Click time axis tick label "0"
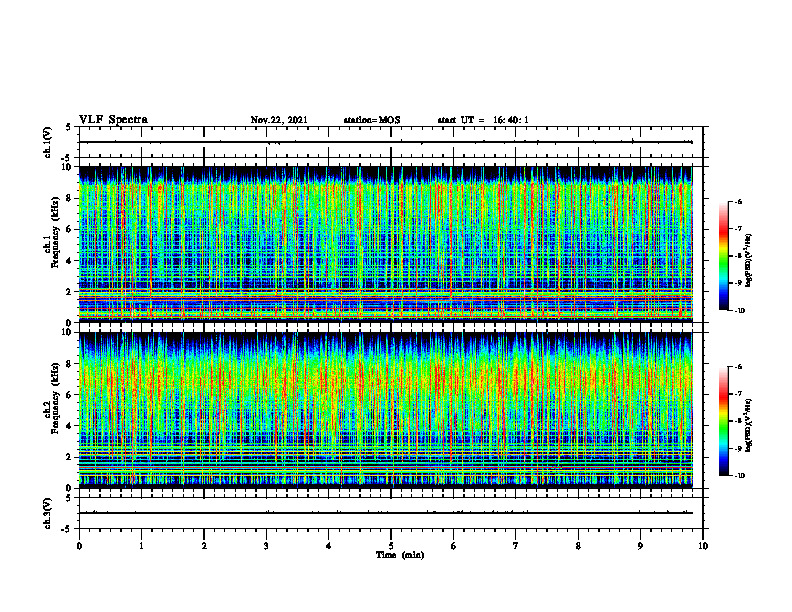Screen dimensions: 792x612 click(79, 546)
